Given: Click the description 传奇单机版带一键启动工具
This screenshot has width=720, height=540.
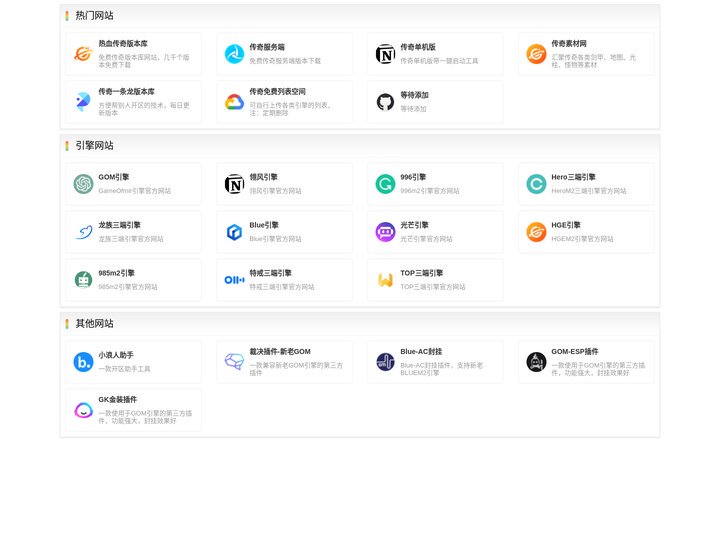Looking at the screenshot, I should [439, 61].
